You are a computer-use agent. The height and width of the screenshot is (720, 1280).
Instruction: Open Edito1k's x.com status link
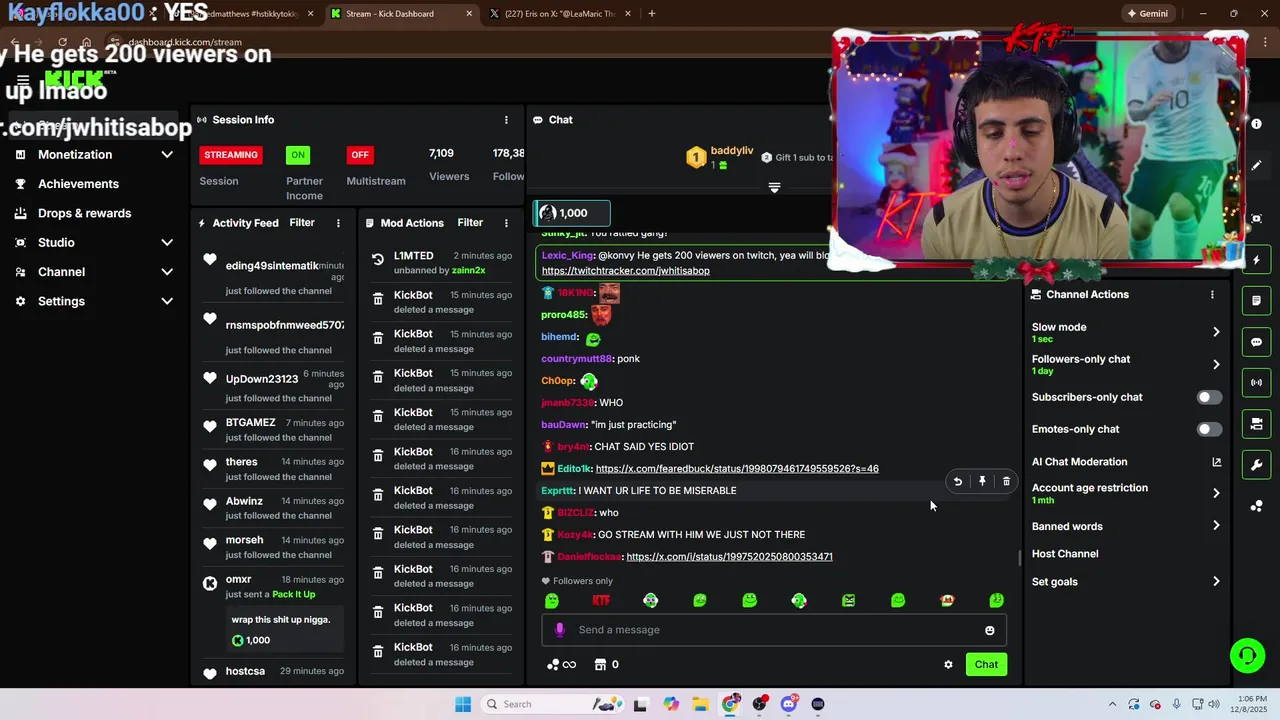(x=737, y=469)
